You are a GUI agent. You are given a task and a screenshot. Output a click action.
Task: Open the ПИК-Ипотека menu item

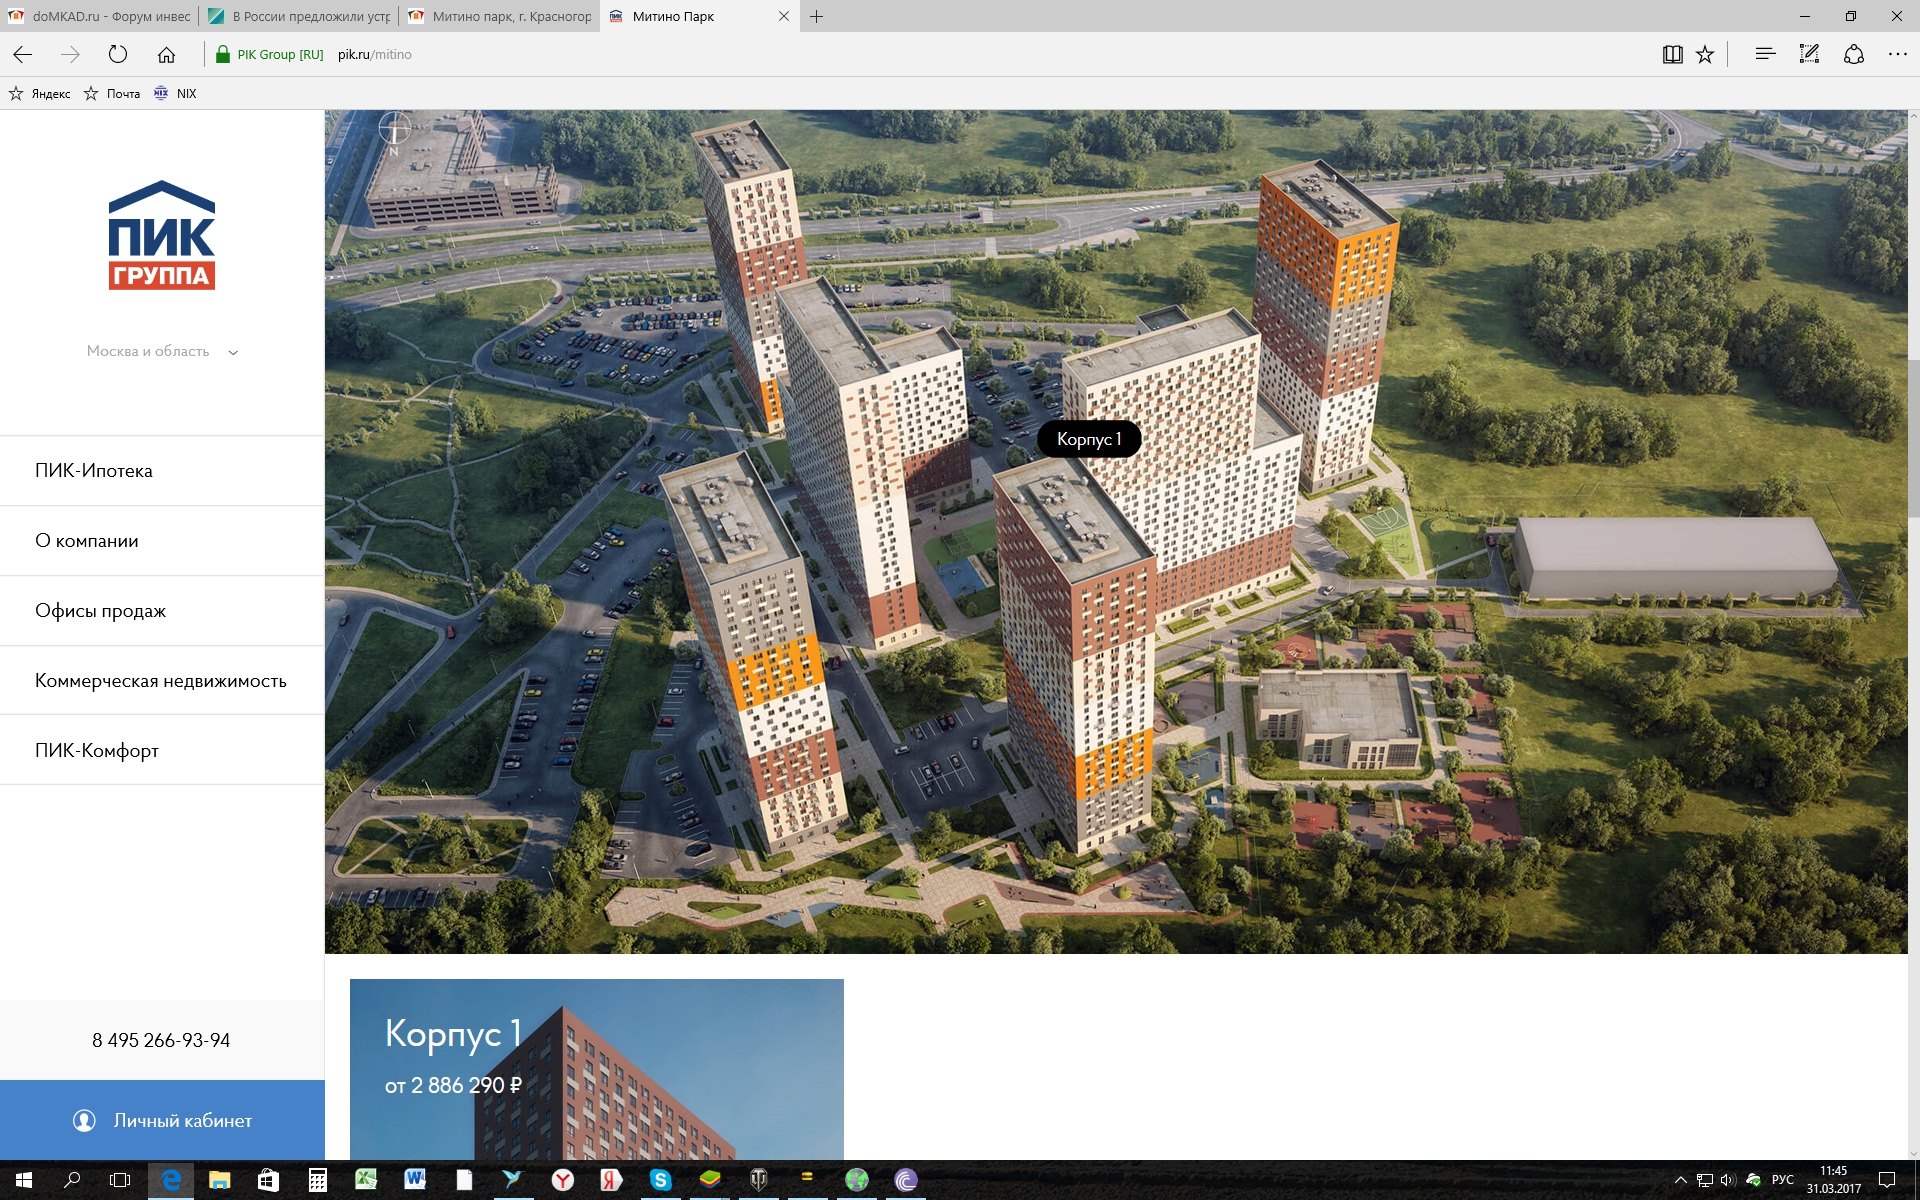[94, 471]
